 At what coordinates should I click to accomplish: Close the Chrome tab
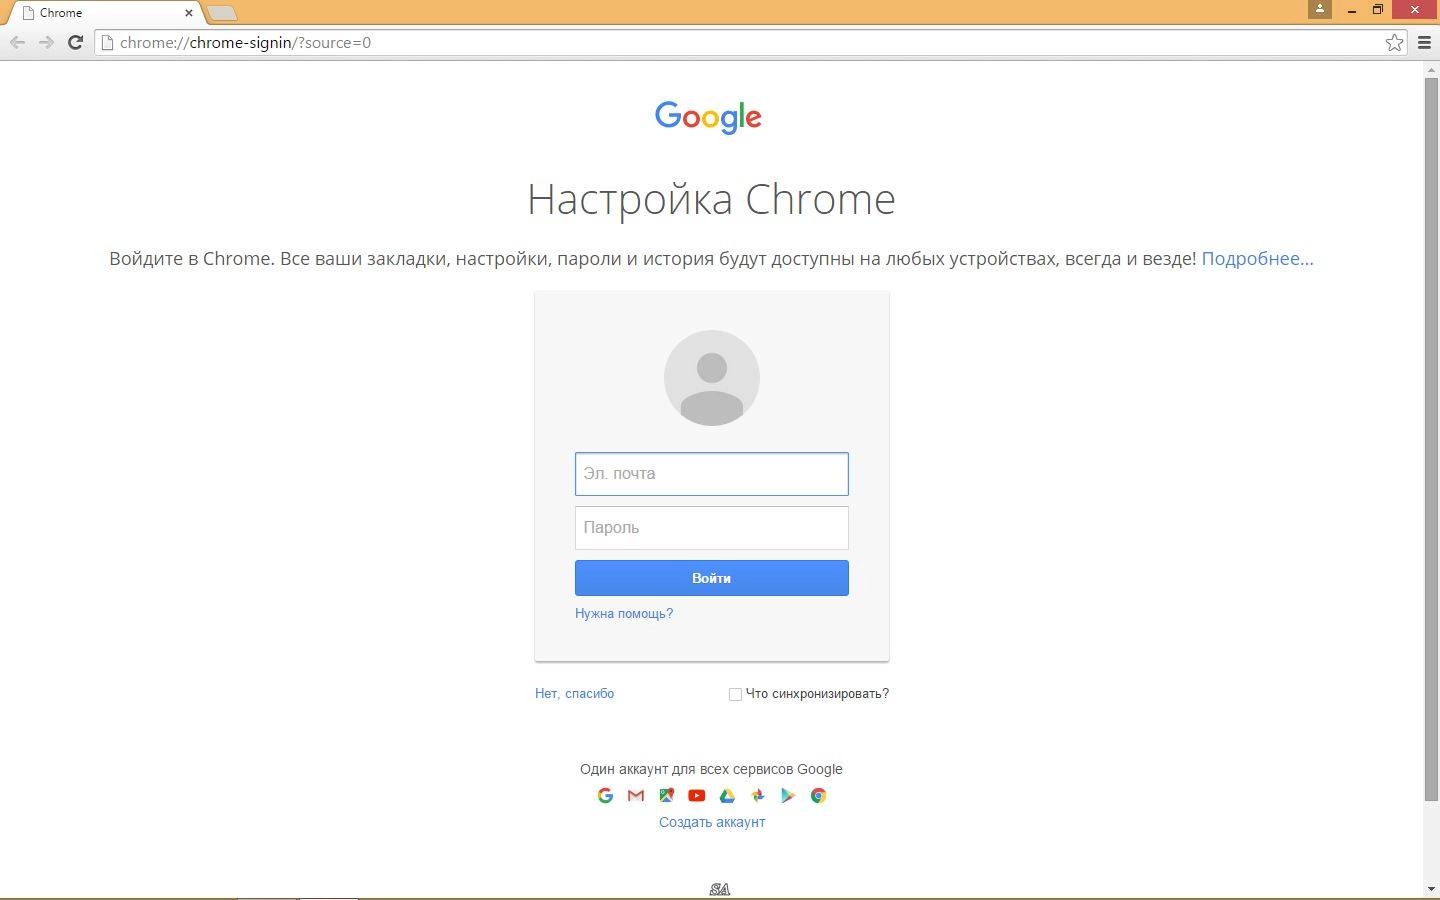(x=188, y=13)
